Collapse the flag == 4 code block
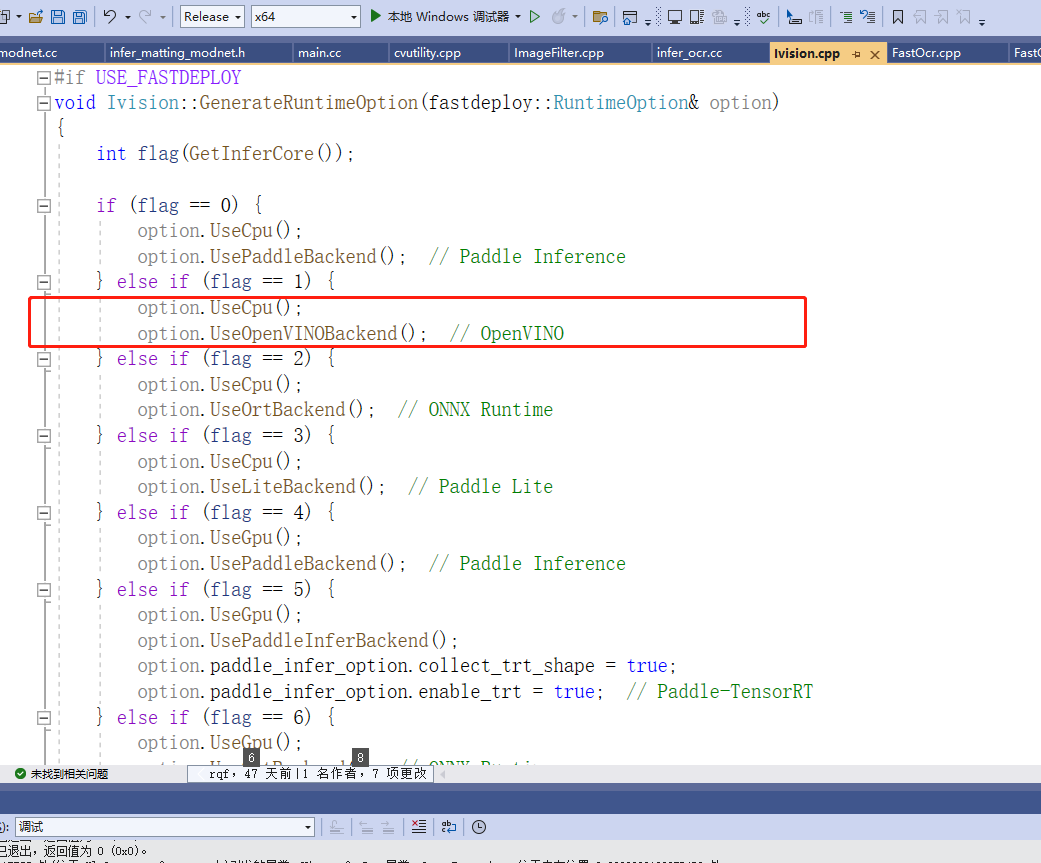The image size is (1041, 863). click(x=43, y=512)
